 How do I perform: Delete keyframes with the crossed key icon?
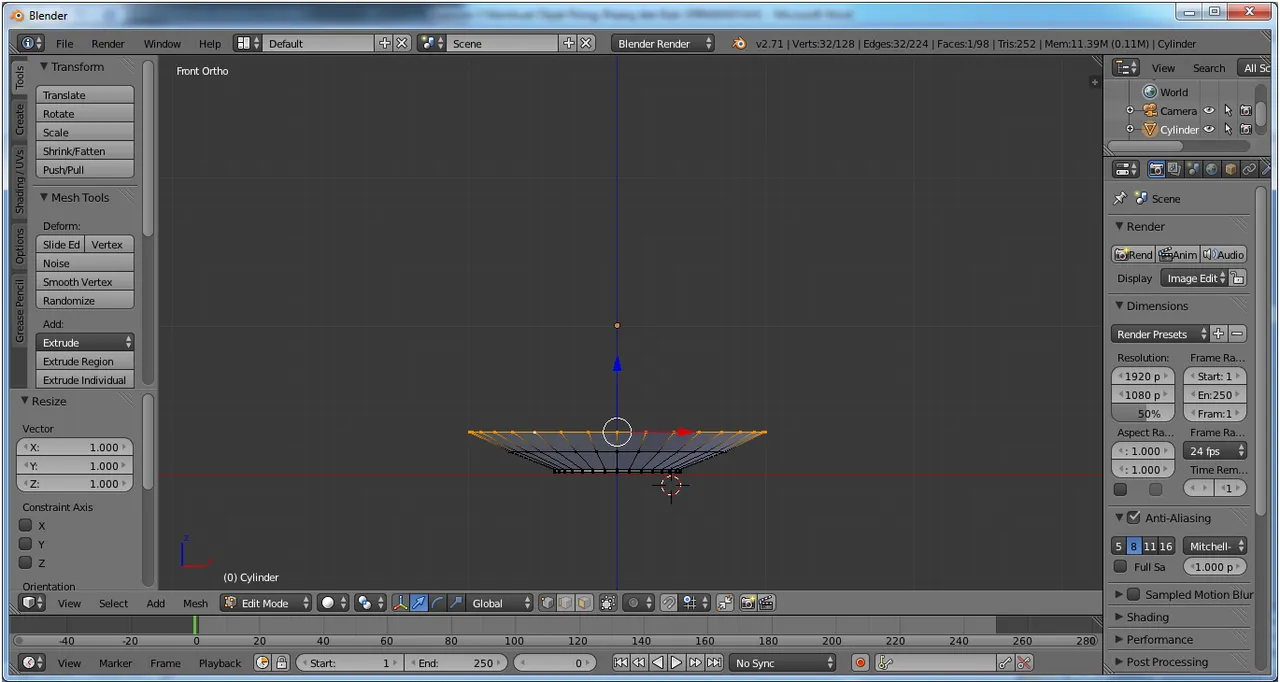1024,663
